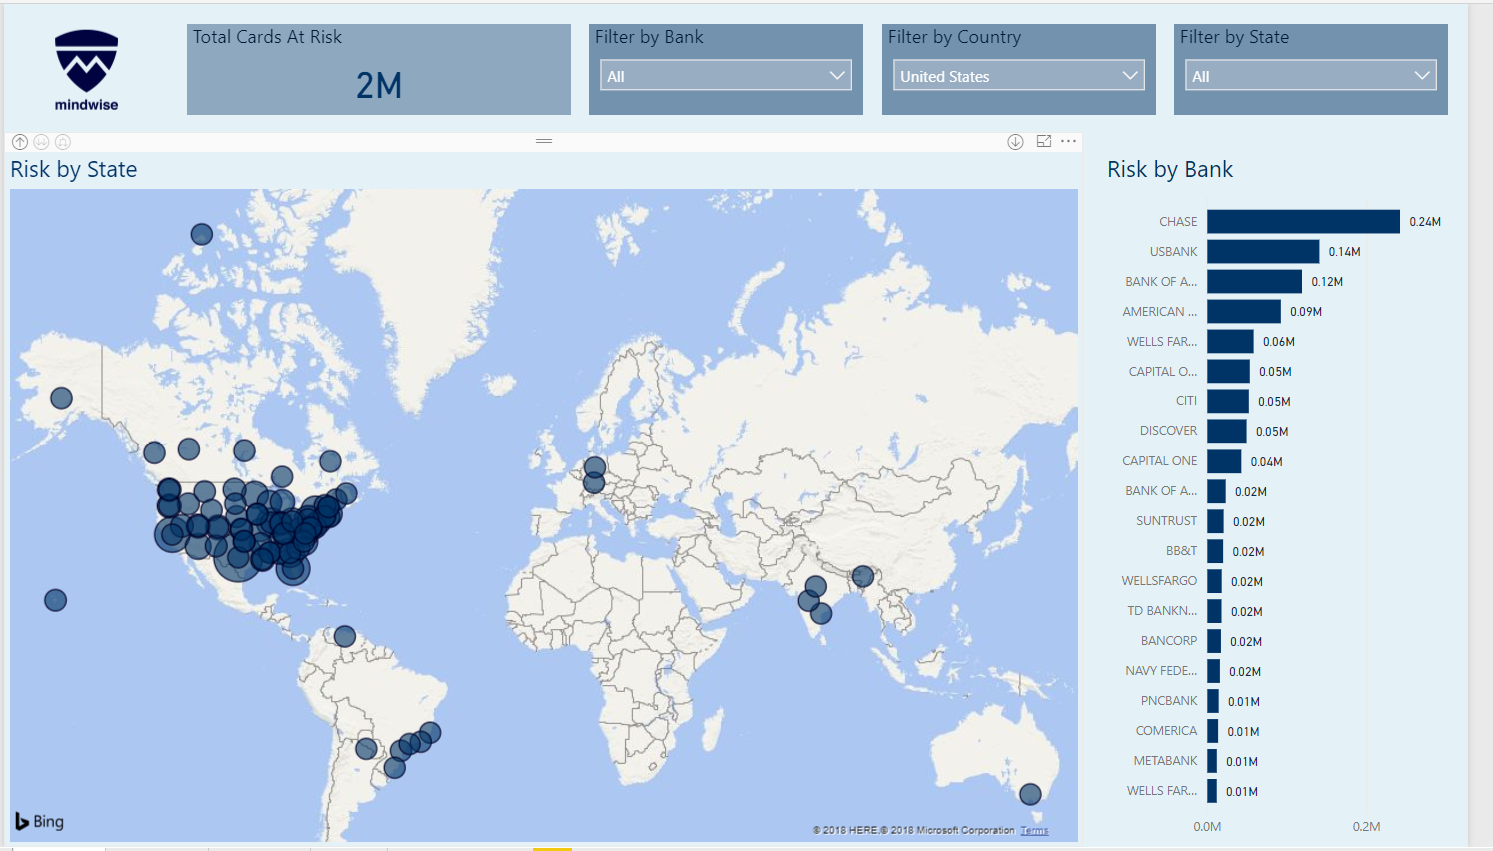This screenshot has height=851, width=1493.
Task: Select the go-to-next-level drill icon
Action: click(x=41, y=141)
